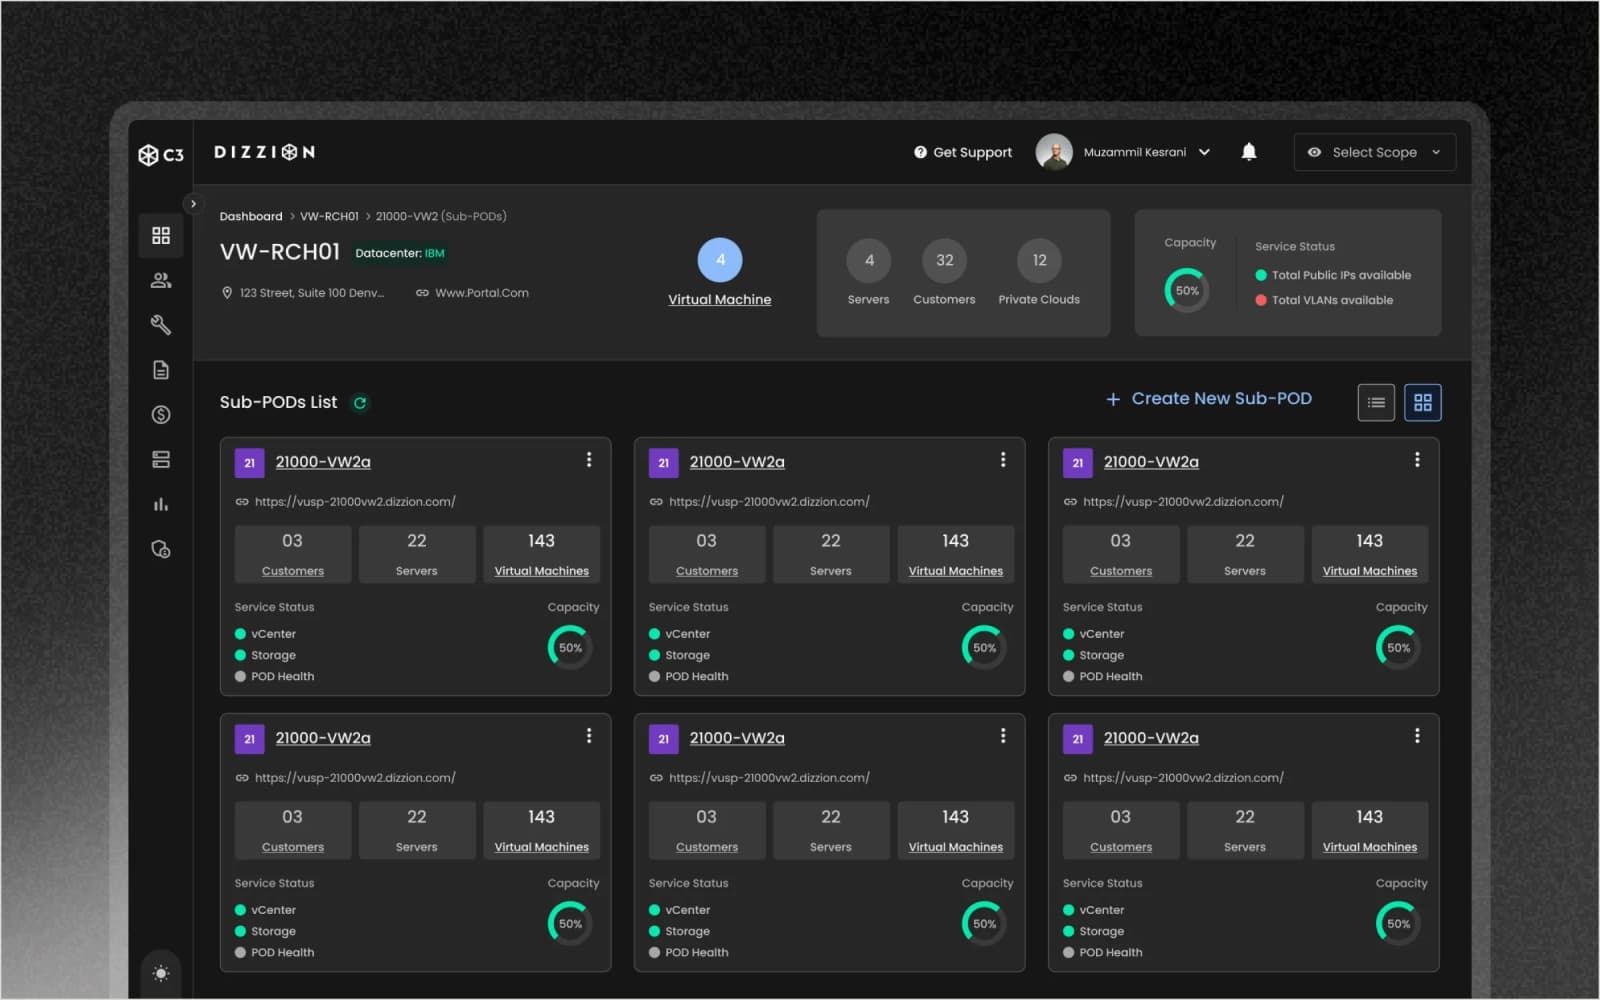Open Get Support help link

pyautogui.click(x=962, y=152)
